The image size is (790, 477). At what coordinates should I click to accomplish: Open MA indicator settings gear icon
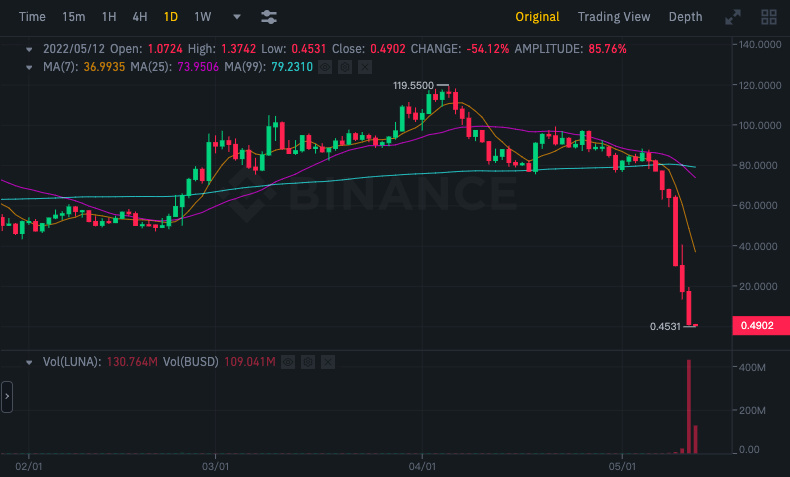[345, 67]
